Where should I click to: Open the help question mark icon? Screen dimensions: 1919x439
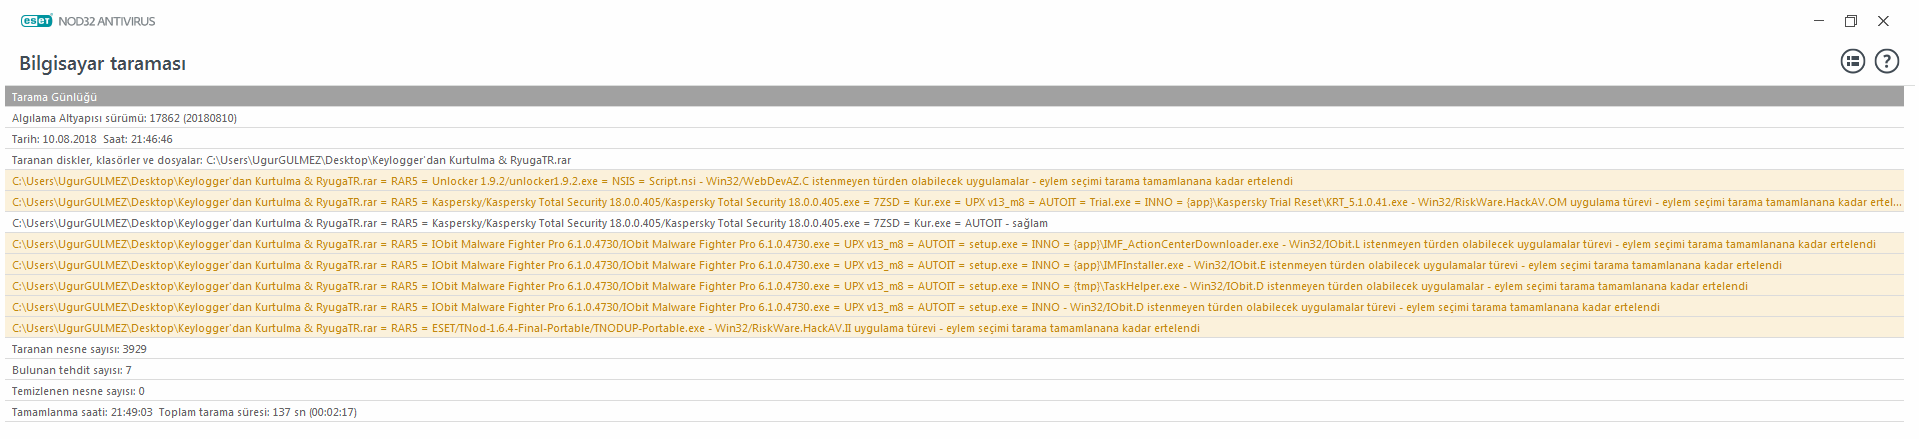click(x=1886, y=62)
